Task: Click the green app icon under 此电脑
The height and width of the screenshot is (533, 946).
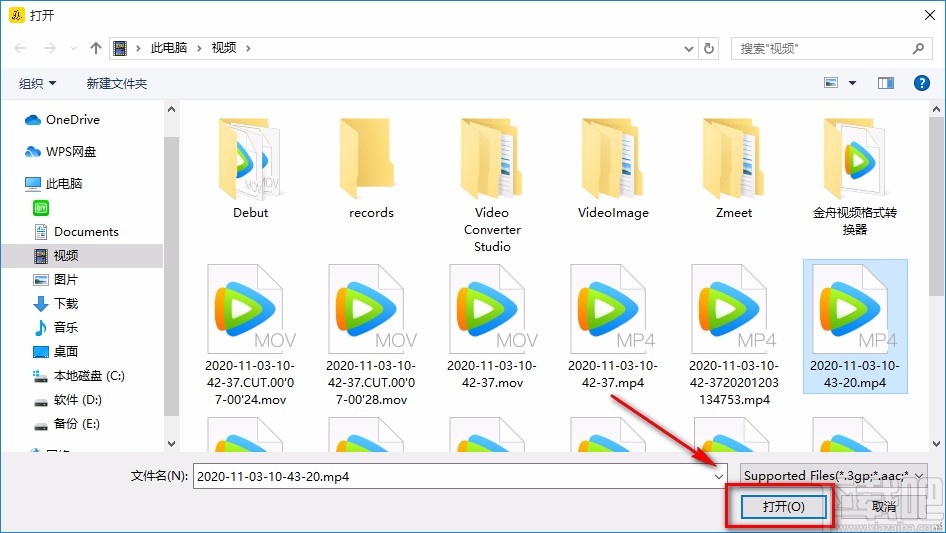Action: (x=40, y=208)
